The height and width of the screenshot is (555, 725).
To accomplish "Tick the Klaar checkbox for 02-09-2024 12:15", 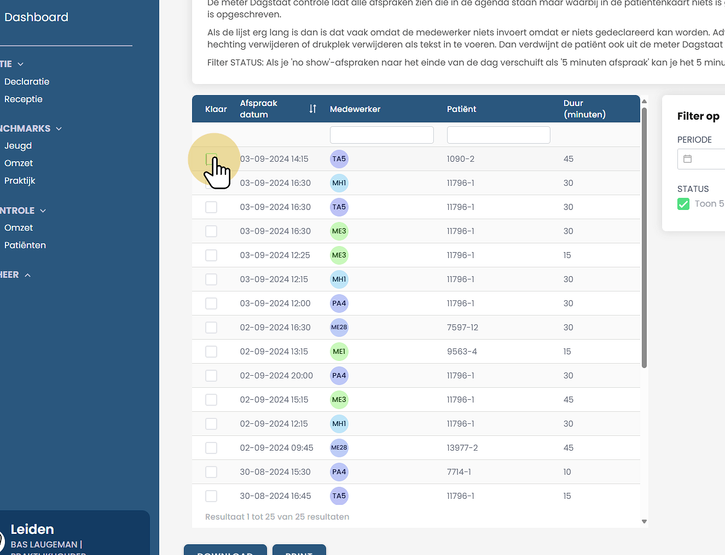I will coord(211,423).
